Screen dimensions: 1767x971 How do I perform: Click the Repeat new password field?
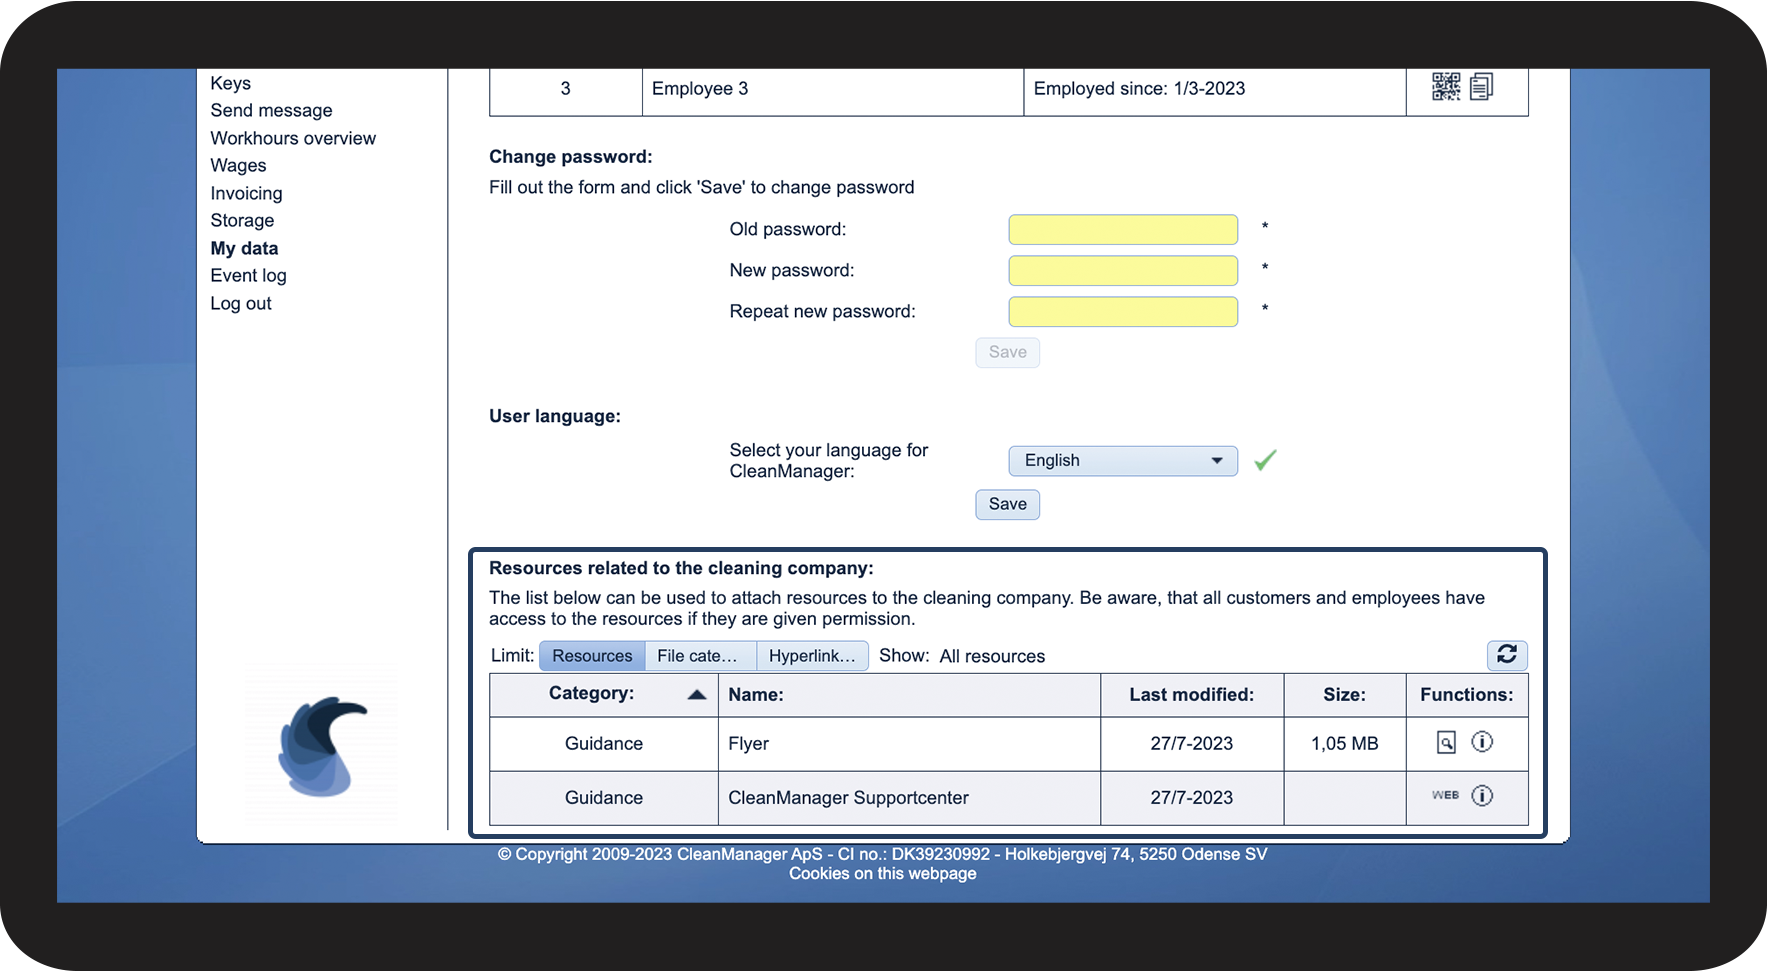(x=1122, y=312)
